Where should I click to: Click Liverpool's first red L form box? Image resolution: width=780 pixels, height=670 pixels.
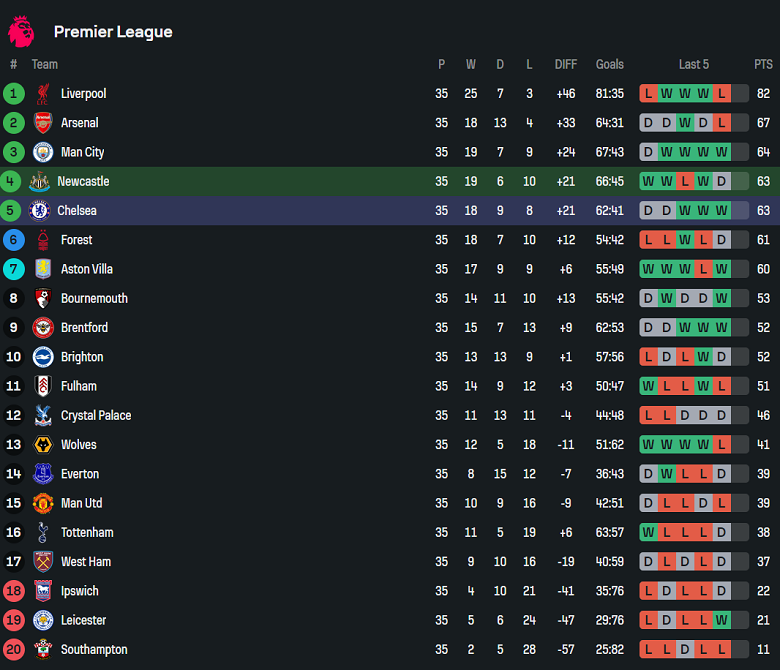(649, 94)
